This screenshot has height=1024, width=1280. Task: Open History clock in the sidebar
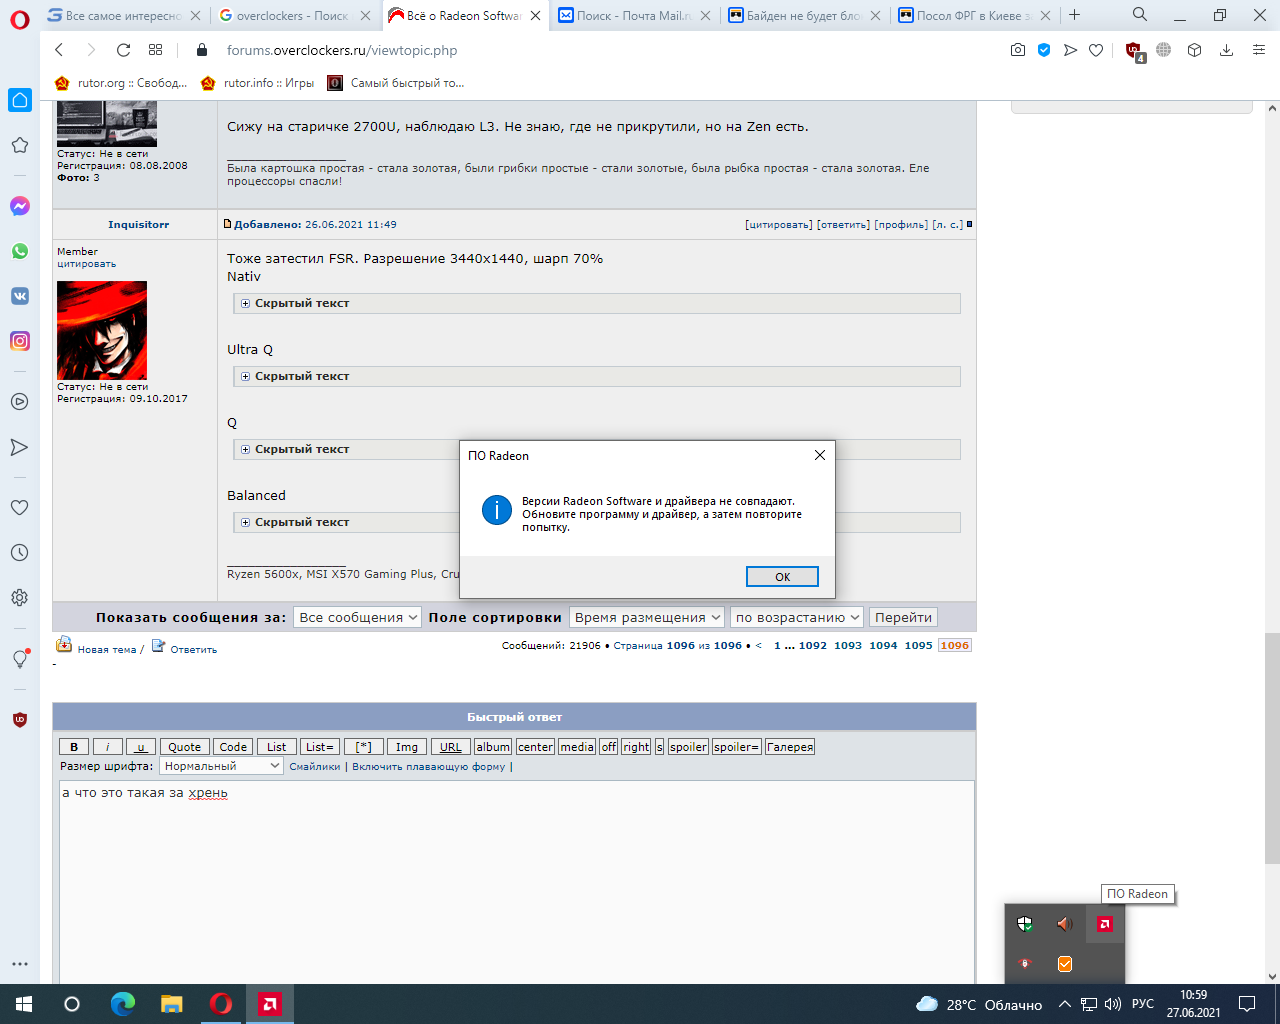pos(19,552)
